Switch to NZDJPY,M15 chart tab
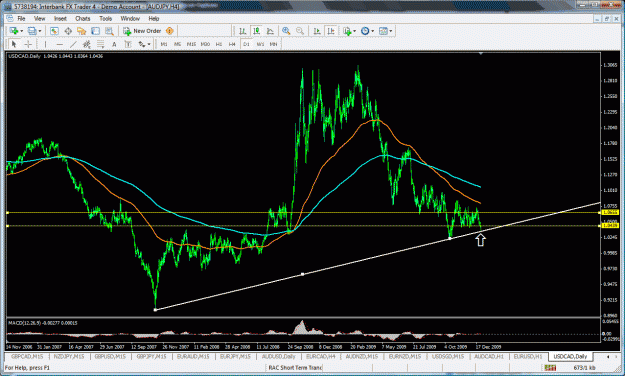This screenshot has height=376, width=625. (69, 356)
